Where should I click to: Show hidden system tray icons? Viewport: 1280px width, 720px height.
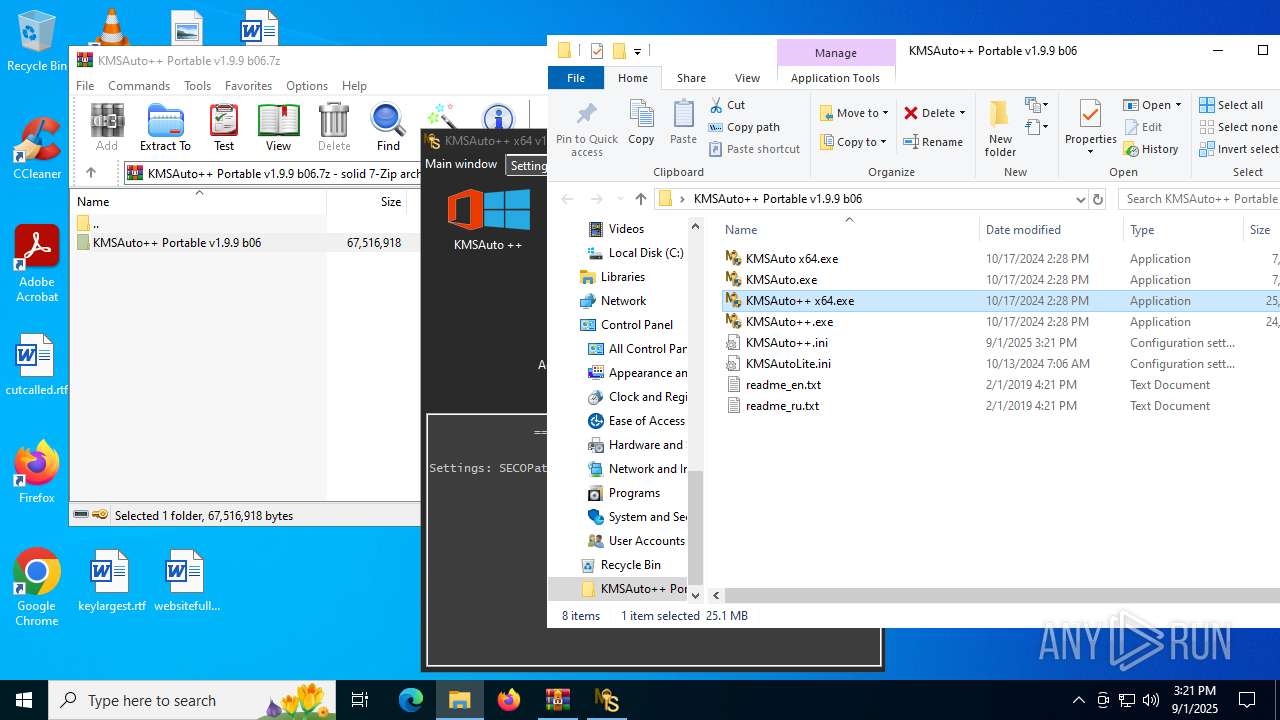(1078, 700)
